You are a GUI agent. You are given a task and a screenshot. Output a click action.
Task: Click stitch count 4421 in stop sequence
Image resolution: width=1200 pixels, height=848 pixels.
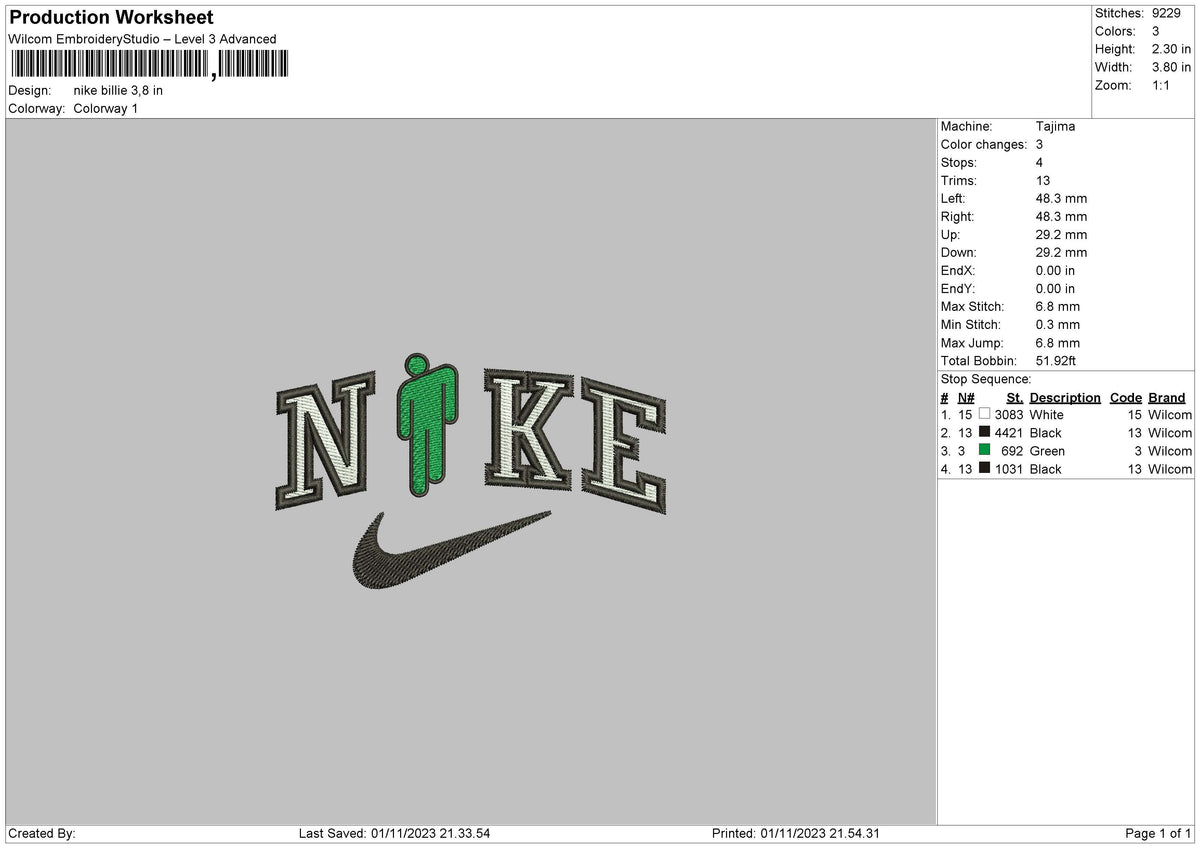[1009, 432]
